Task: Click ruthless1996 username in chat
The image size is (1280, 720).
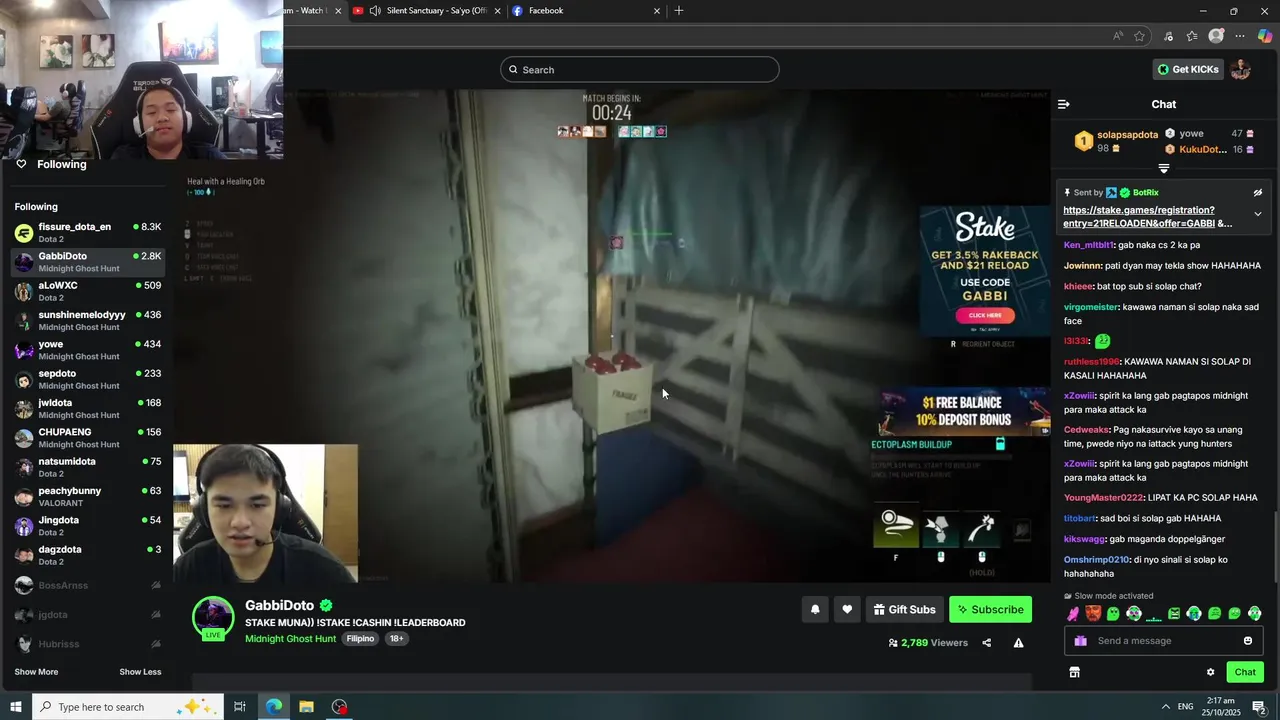Action: (x=1092, y=362)
